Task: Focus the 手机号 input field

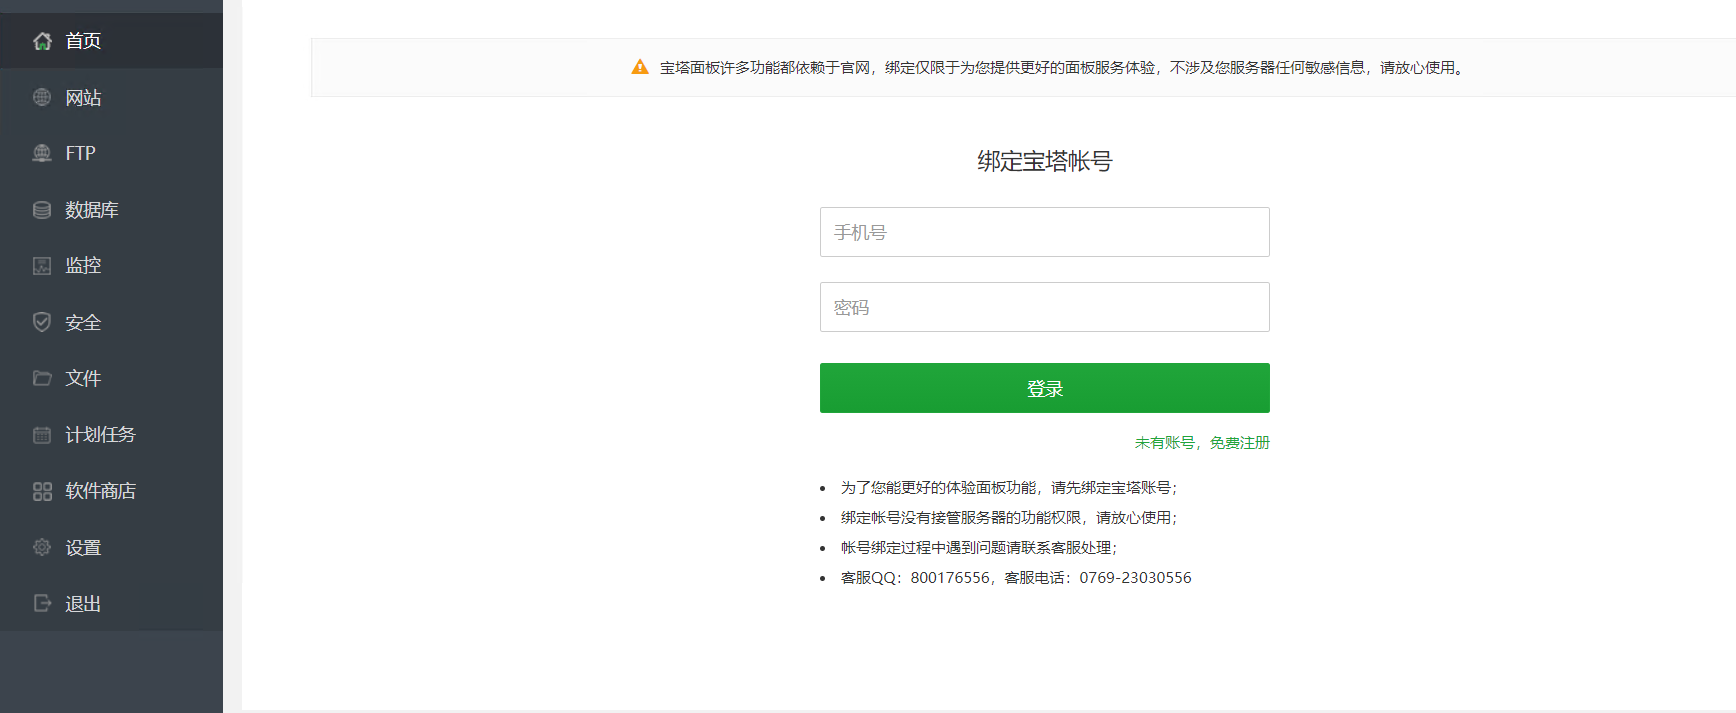Action: click(1044, 232)
